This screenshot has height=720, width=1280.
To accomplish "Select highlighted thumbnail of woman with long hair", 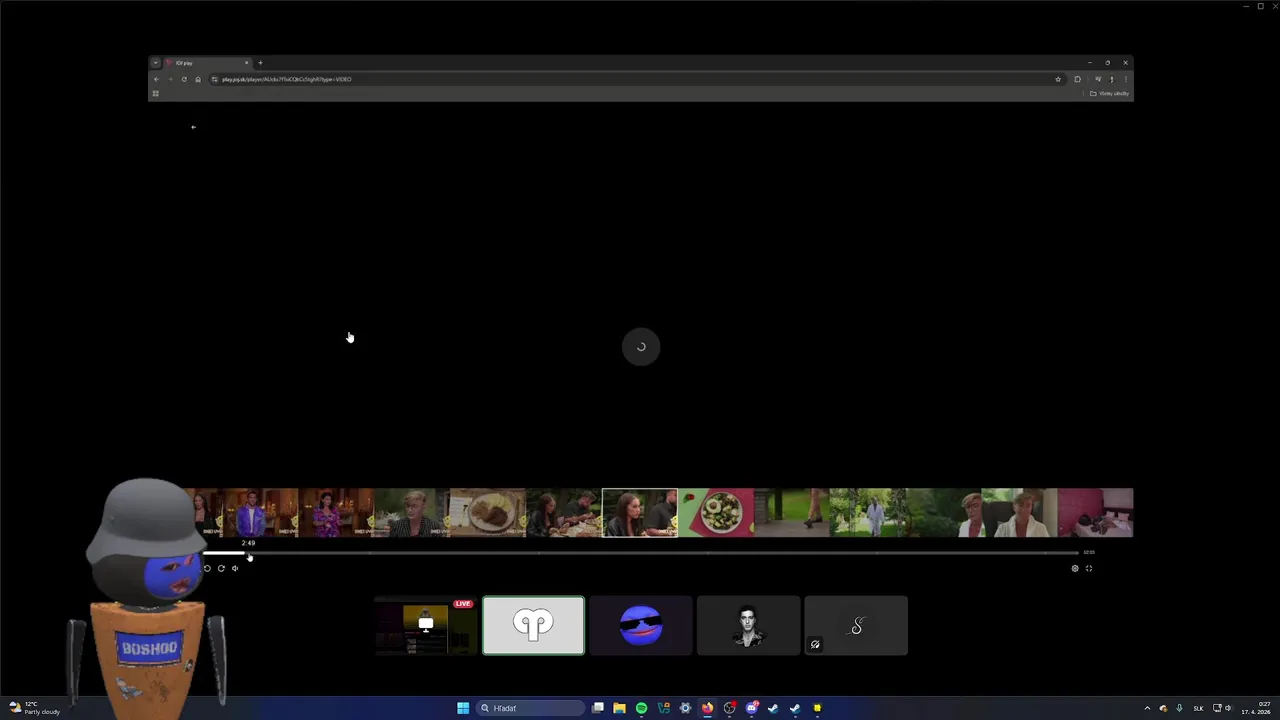I will (640, 513).
